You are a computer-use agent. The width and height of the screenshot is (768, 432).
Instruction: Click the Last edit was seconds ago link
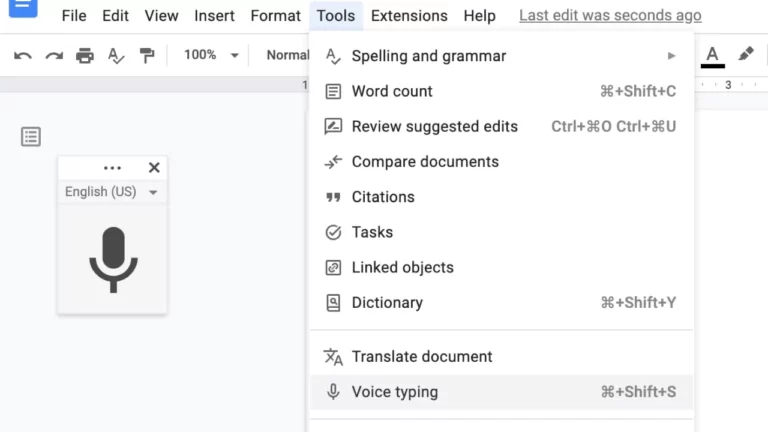pos(610,16)
